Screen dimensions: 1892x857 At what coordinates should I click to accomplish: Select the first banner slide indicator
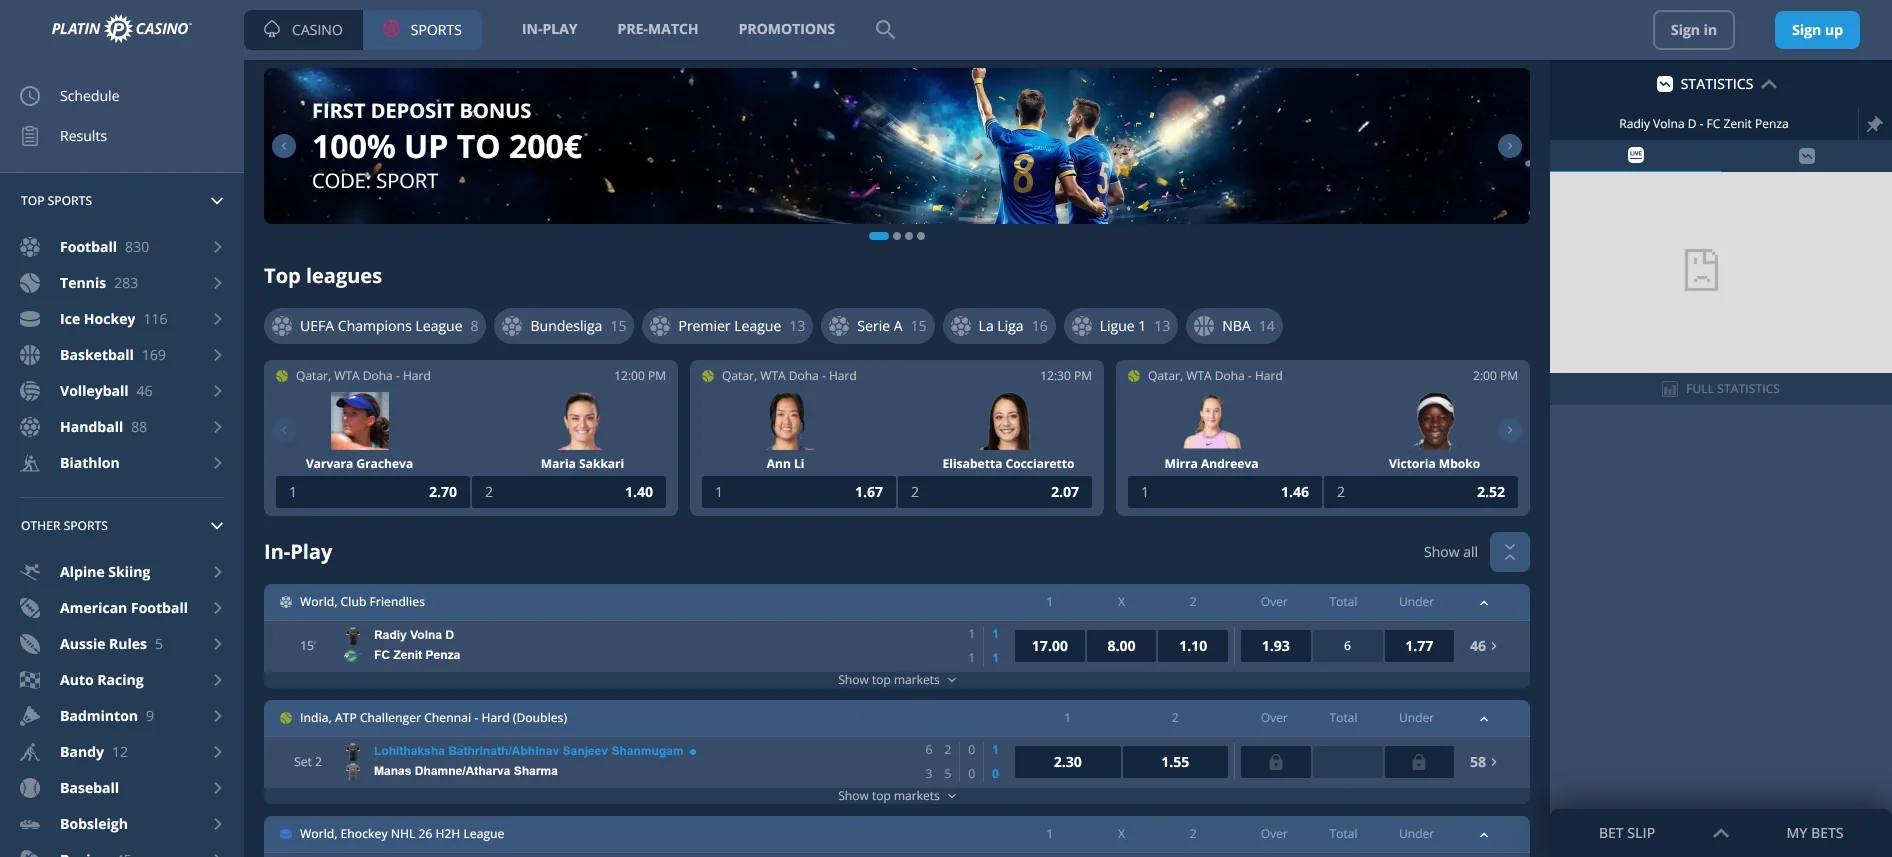click(879, 236)
